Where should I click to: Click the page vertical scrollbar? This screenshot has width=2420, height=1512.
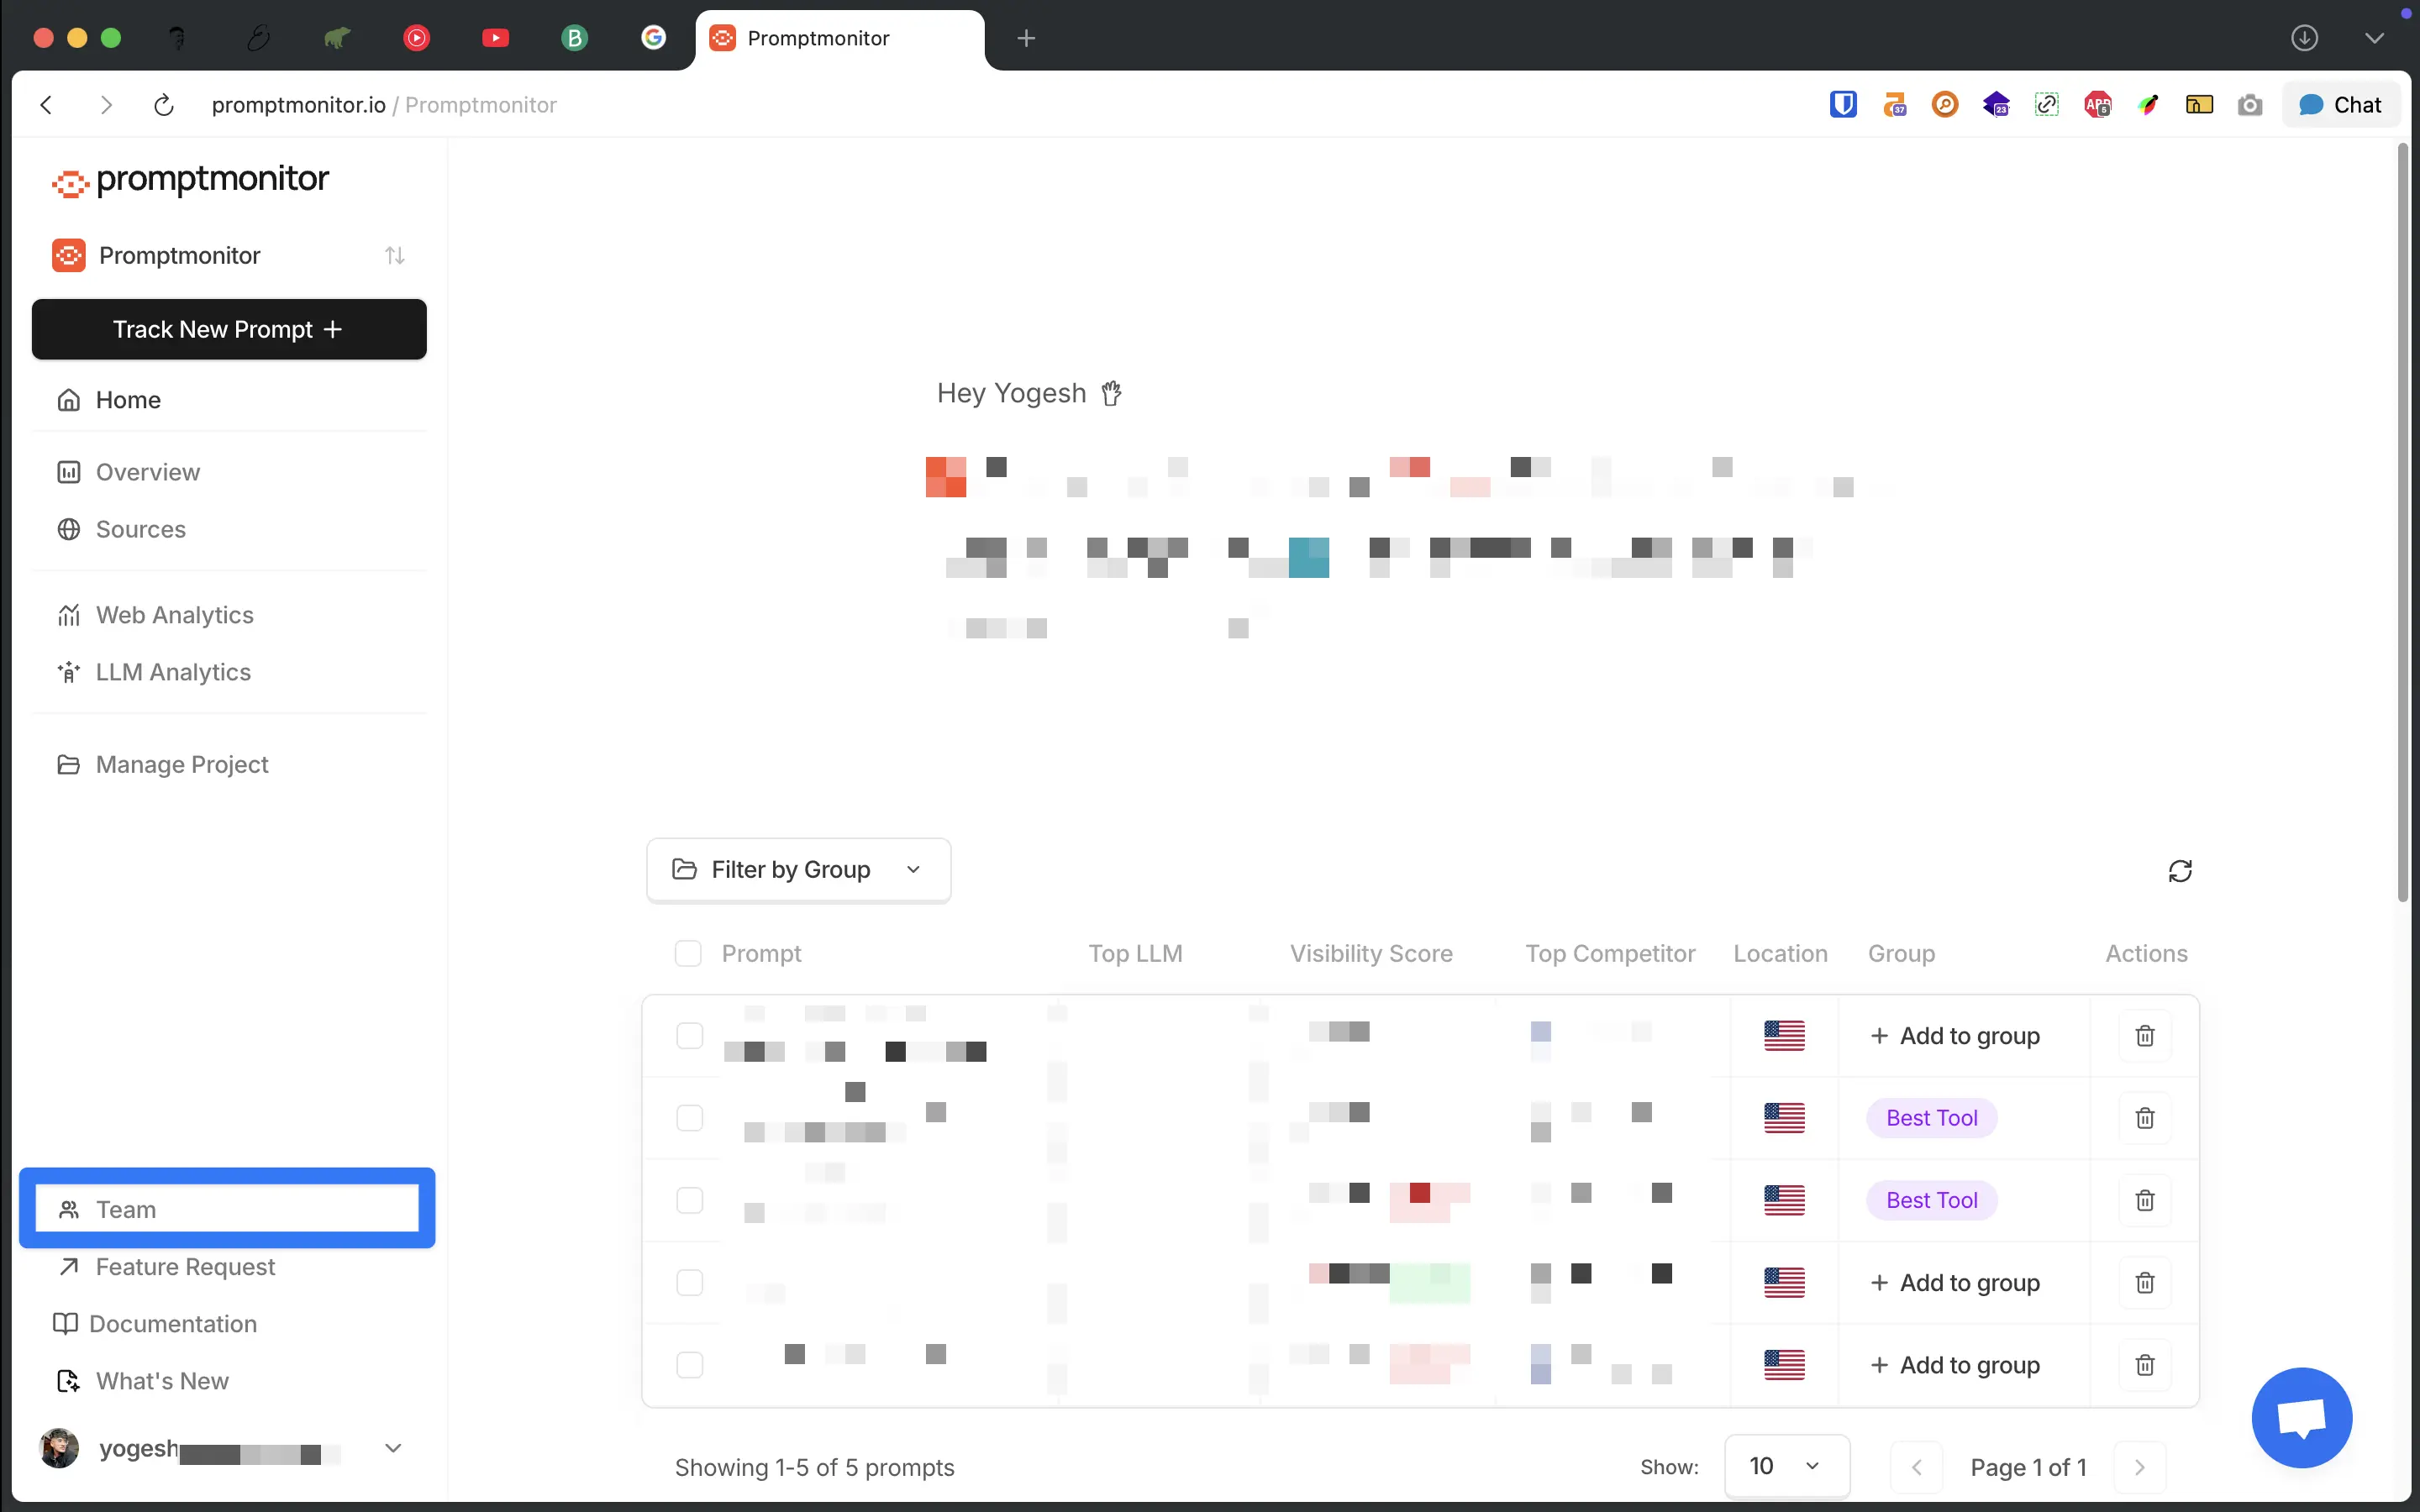point(2402,520)
